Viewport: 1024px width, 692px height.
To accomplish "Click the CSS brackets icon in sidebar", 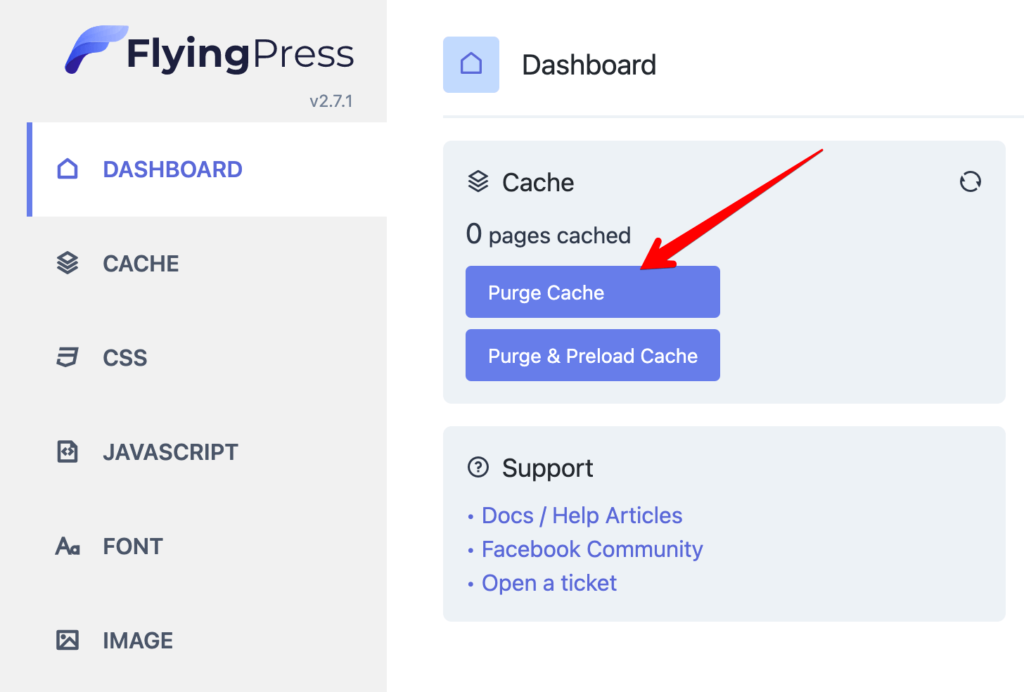I will coord(66,357).
